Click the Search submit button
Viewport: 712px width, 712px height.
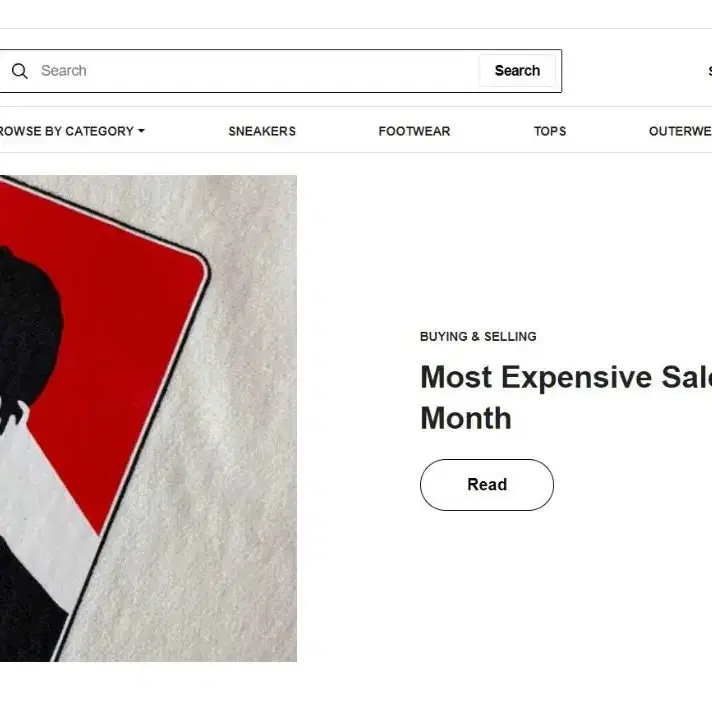(x=517, y=71)
